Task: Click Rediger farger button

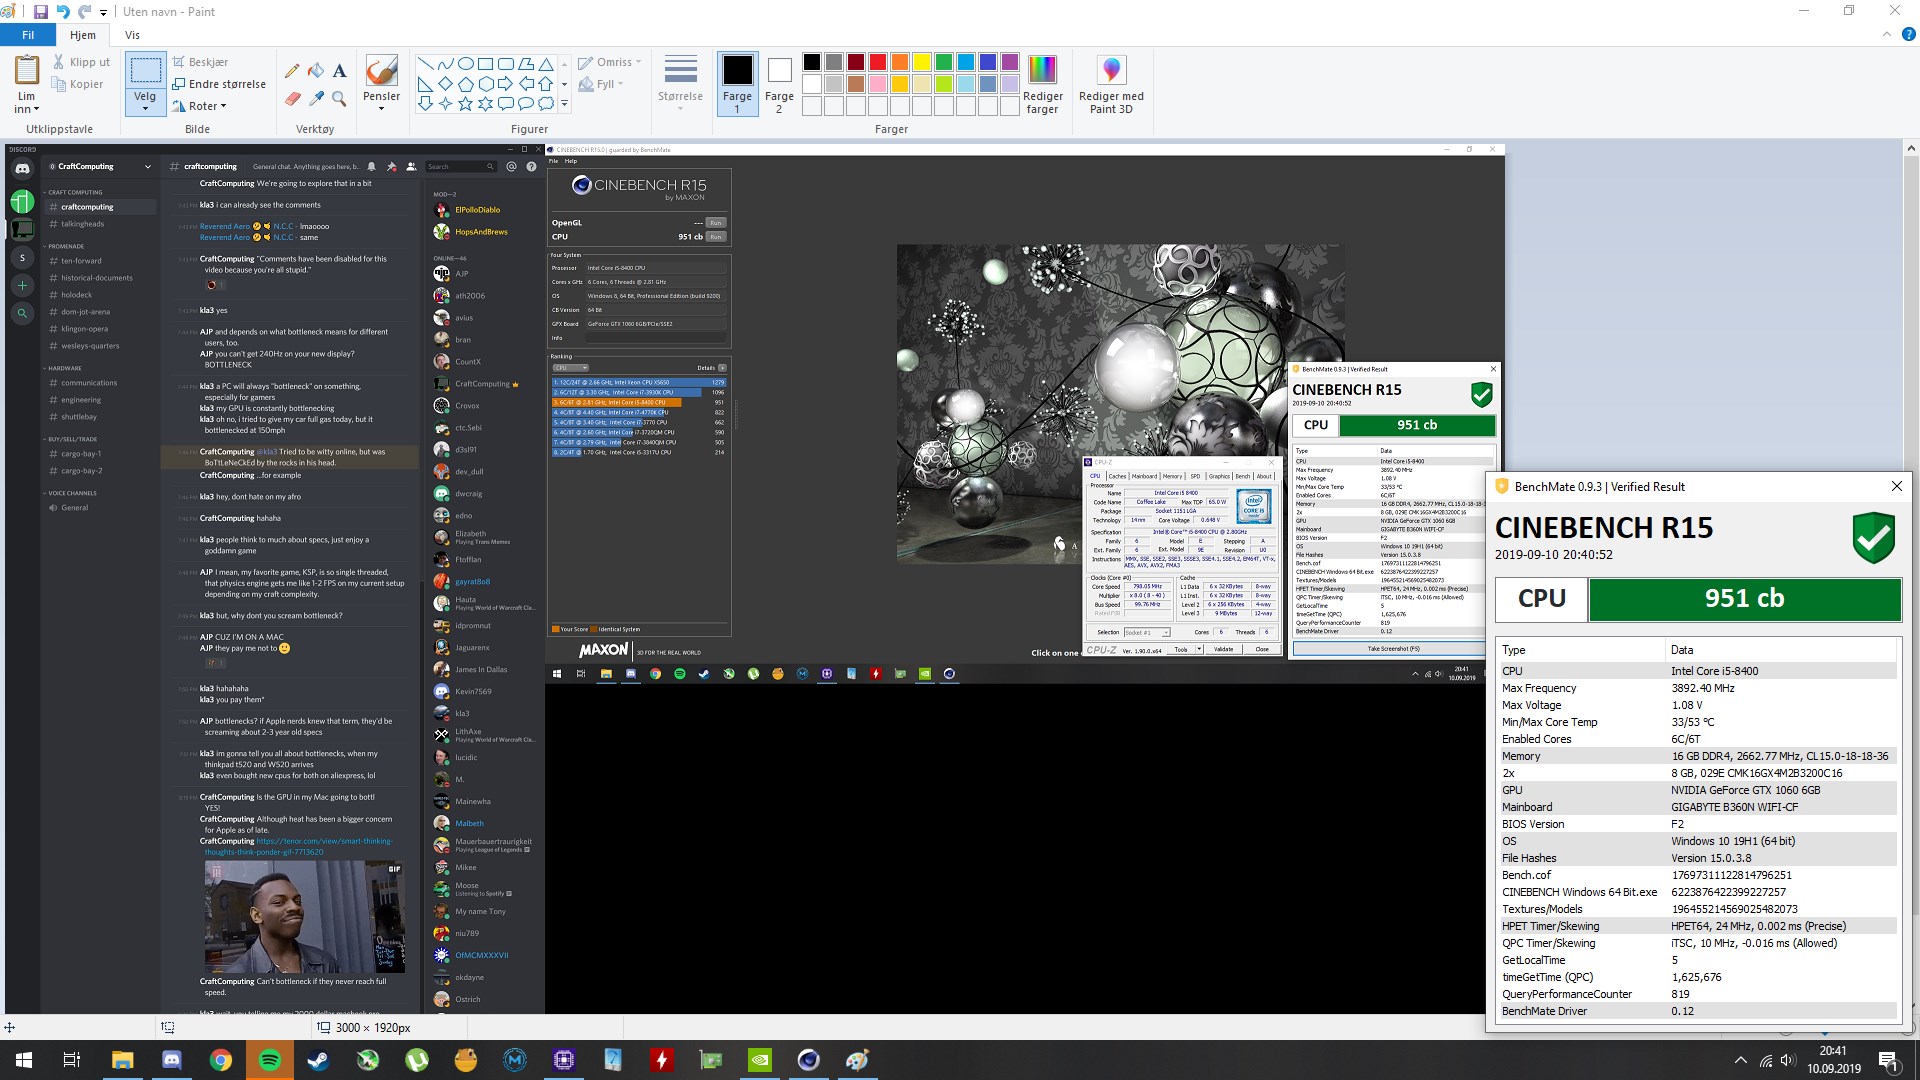Action: [x=1042, y=84]
